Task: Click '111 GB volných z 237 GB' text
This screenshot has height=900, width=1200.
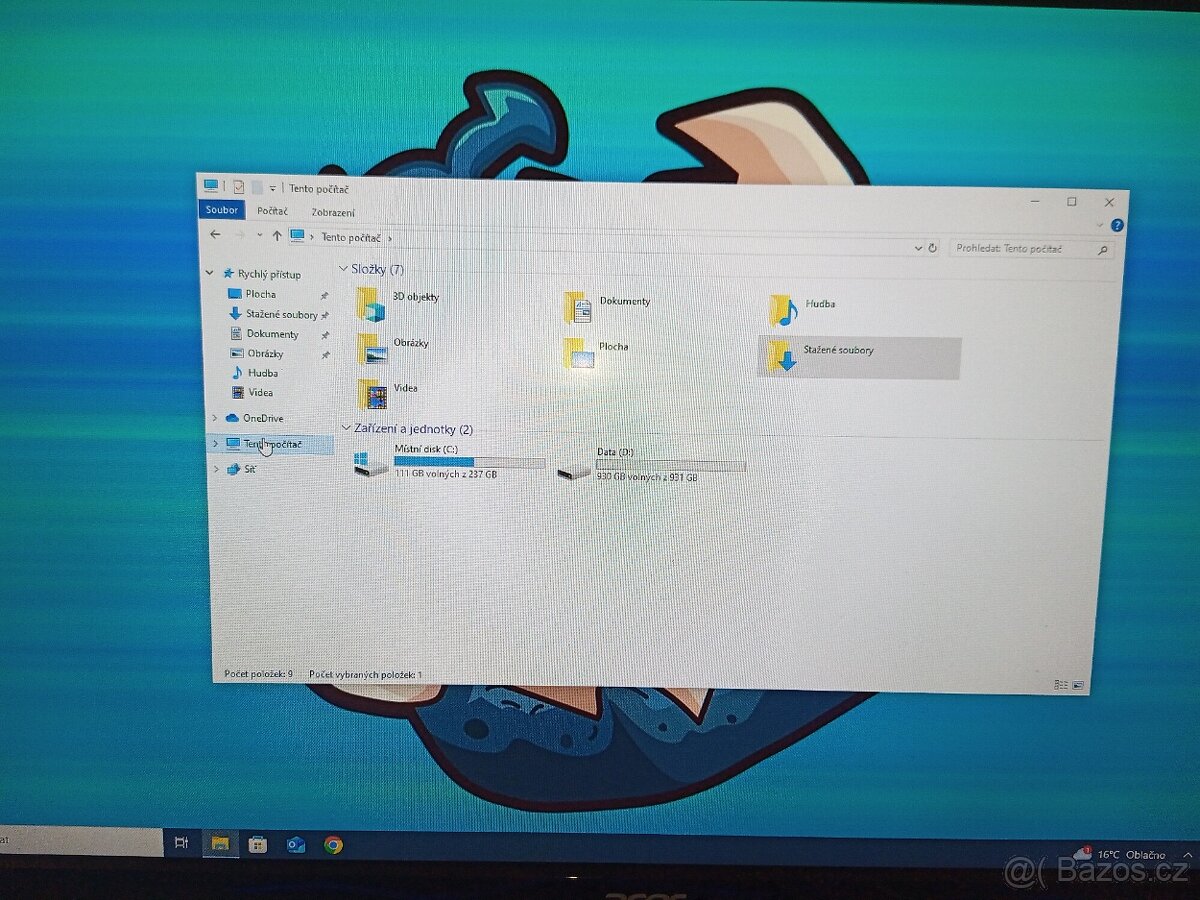Action: (x=446, y=474)
